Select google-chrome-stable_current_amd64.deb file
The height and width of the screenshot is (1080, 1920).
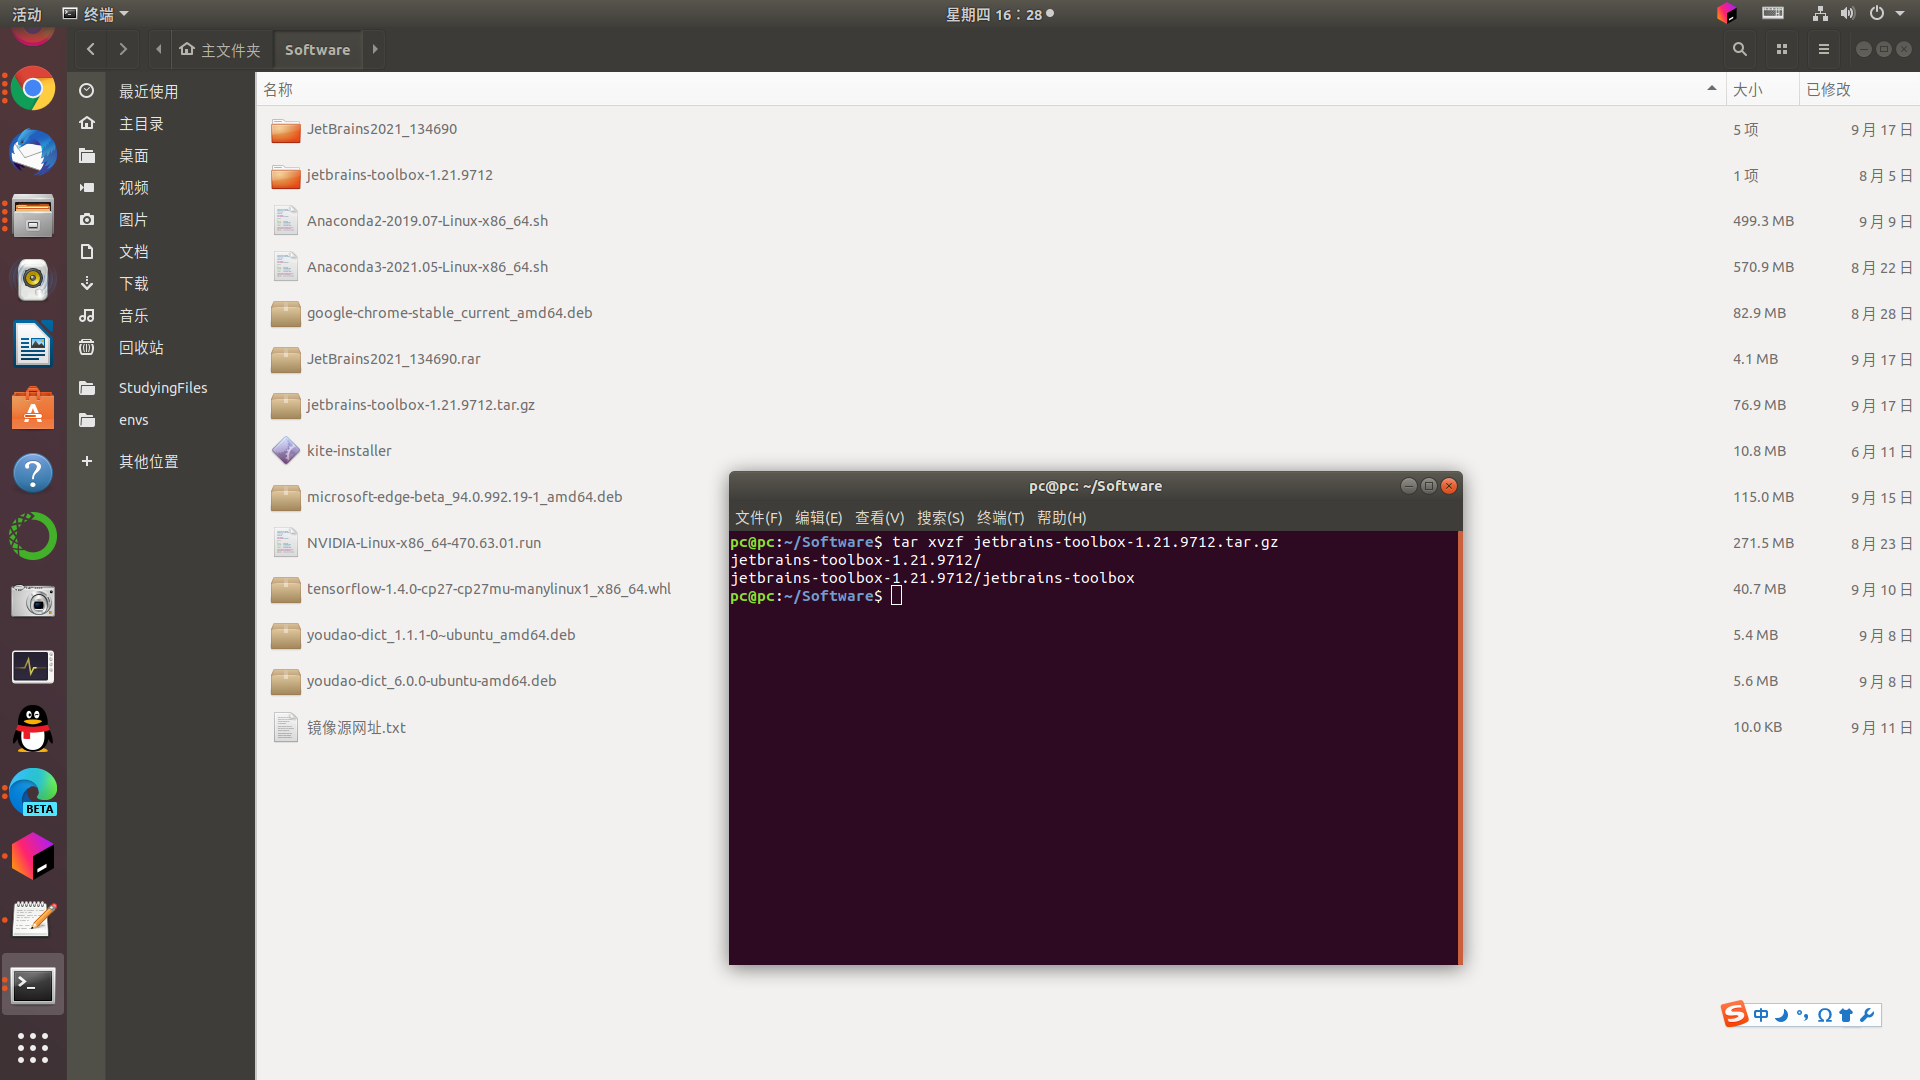click(1088, 313)
